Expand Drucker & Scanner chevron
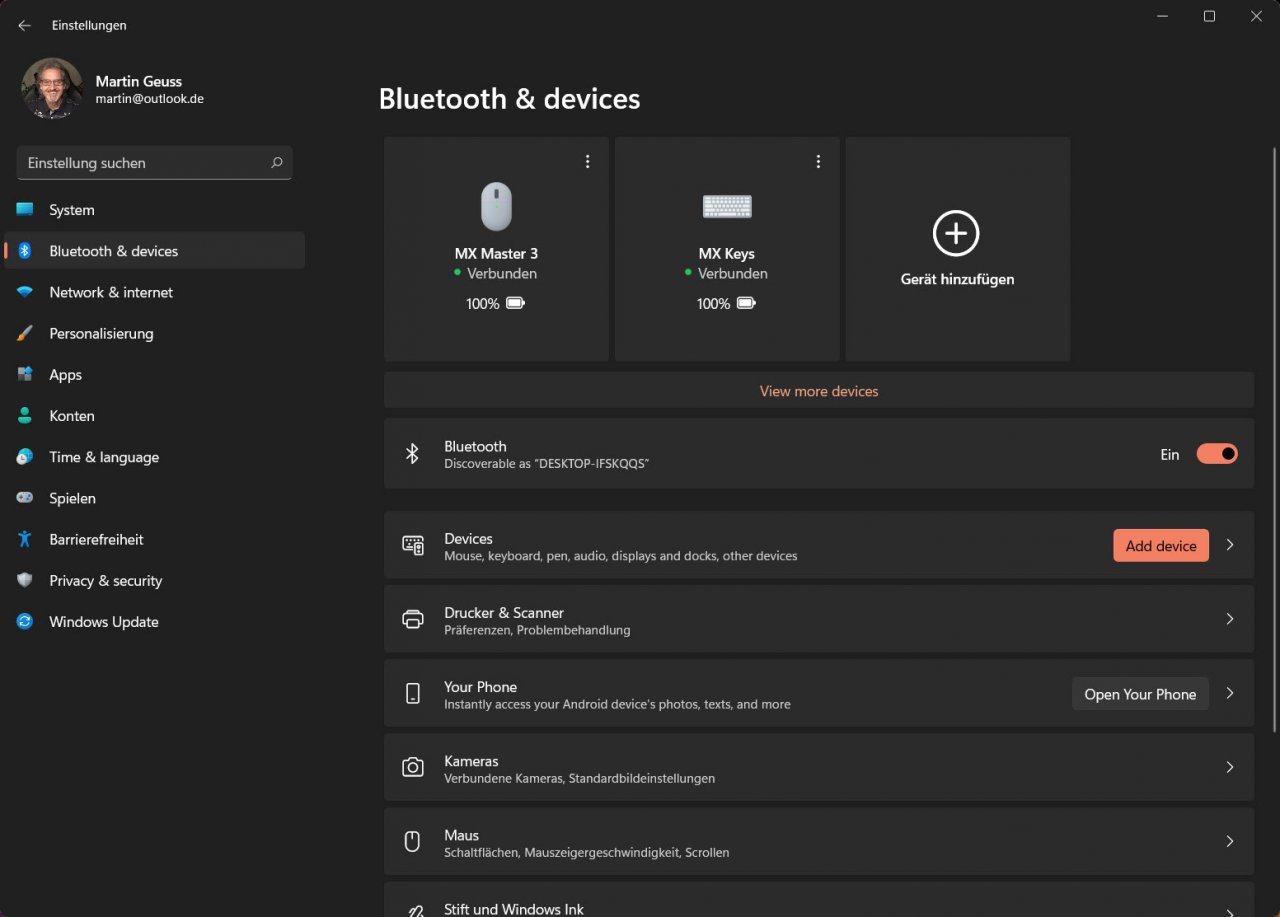1280x917 pixels. (x=1230, y=619)
